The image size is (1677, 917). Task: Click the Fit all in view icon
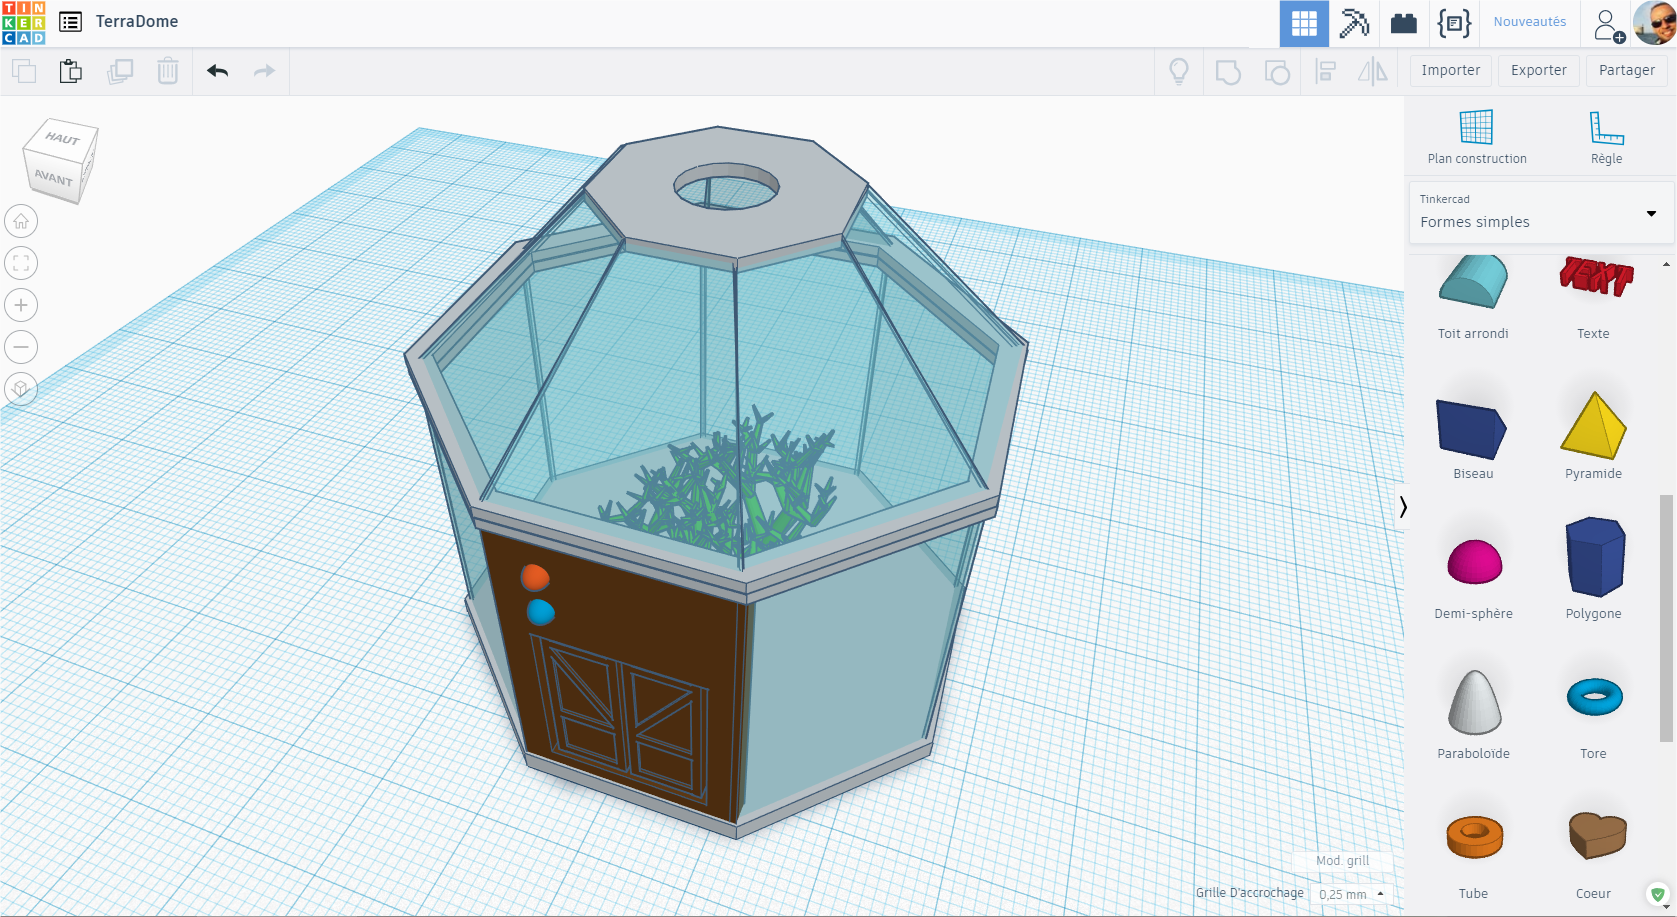pos(21,263)
